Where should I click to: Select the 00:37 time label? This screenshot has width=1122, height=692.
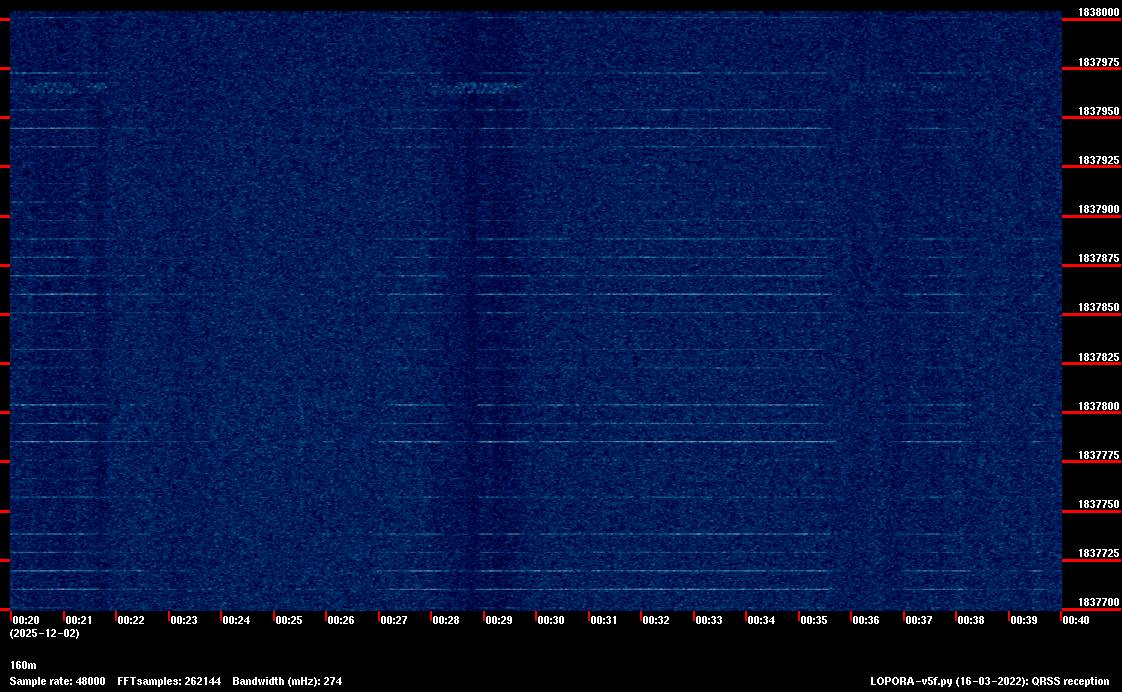[919, 620]
